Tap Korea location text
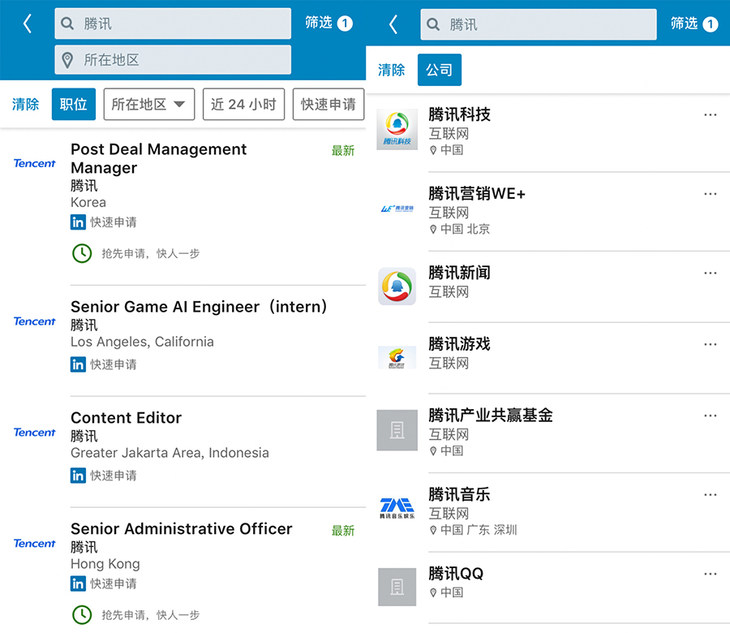The height and width of the screenshot is (633, 730). (x=88, y=202)
